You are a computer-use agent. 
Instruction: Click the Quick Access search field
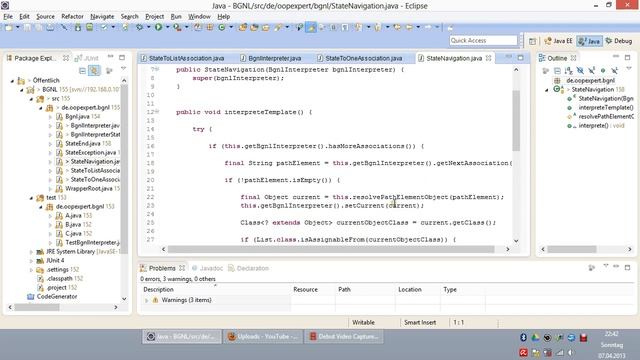(483, 40)
